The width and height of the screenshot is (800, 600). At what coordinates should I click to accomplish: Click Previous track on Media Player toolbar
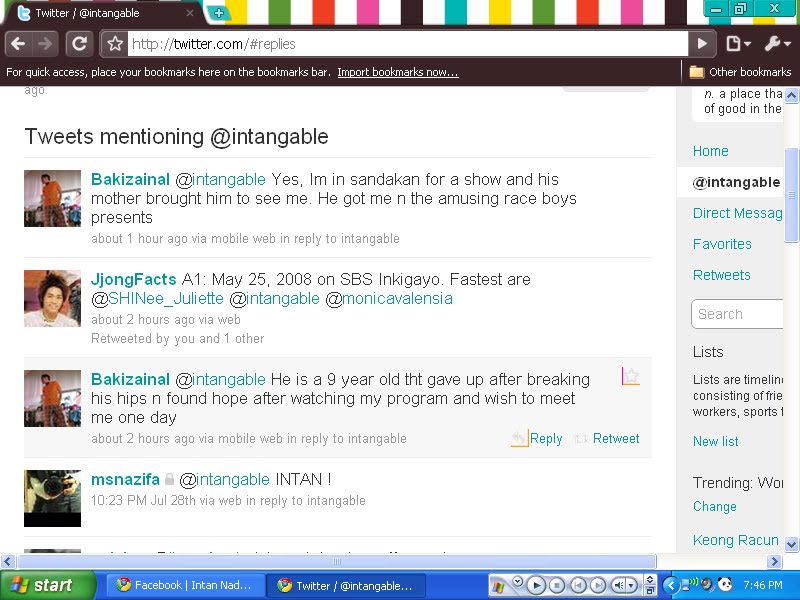point(578,586)
